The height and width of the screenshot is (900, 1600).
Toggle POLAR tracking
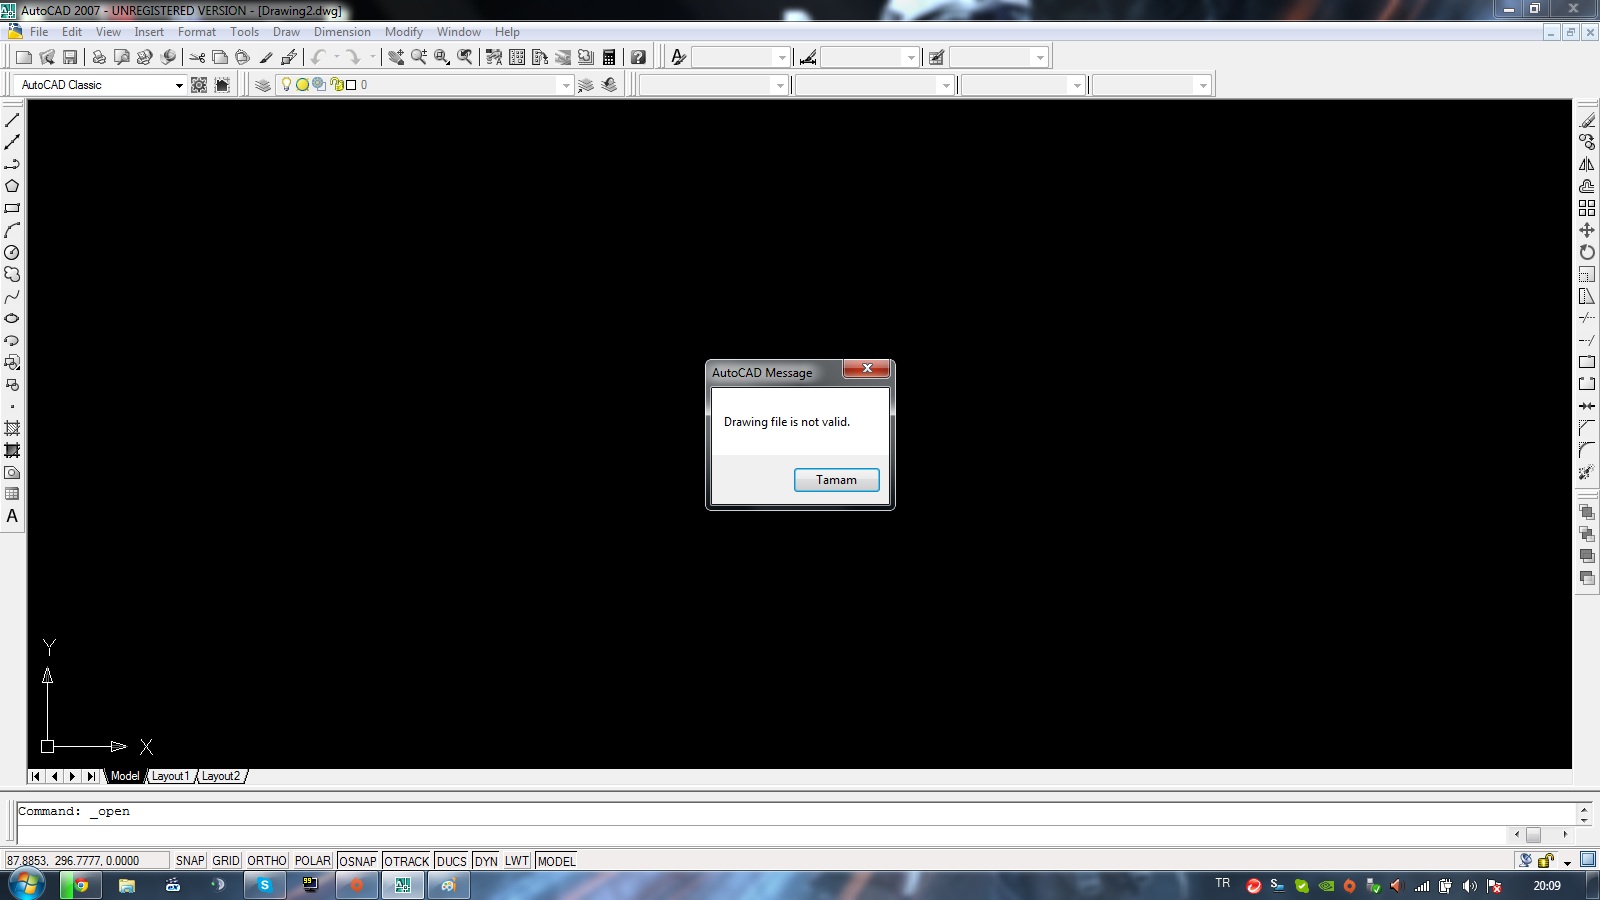click(x=313, y=861)
